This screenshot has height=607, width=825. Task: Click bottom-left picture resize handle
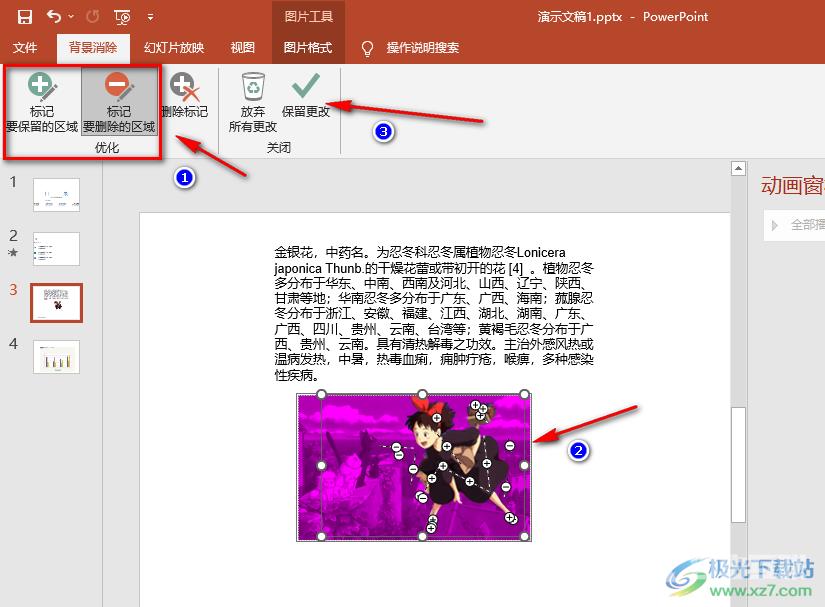click(x=321, y=537)
